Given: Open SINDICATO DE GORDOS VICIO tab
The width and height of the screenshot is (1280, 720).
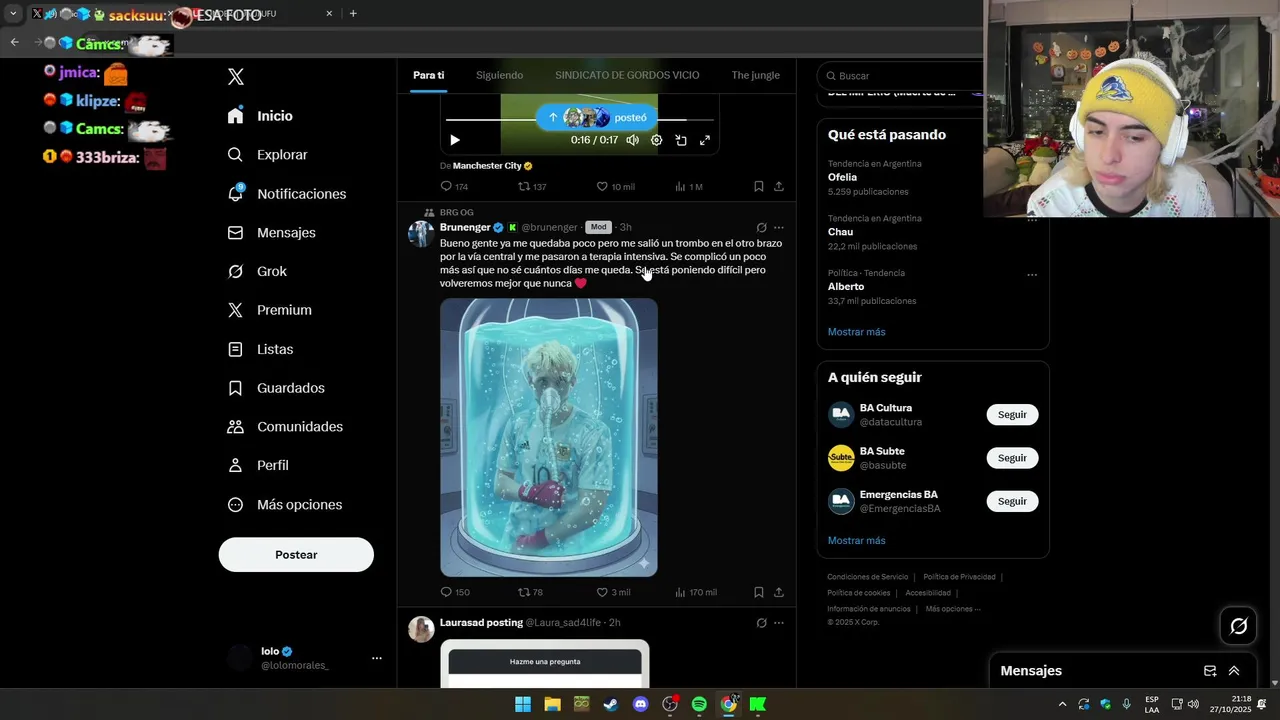Looking at the screenshot, I should click(x=627, y=75).
